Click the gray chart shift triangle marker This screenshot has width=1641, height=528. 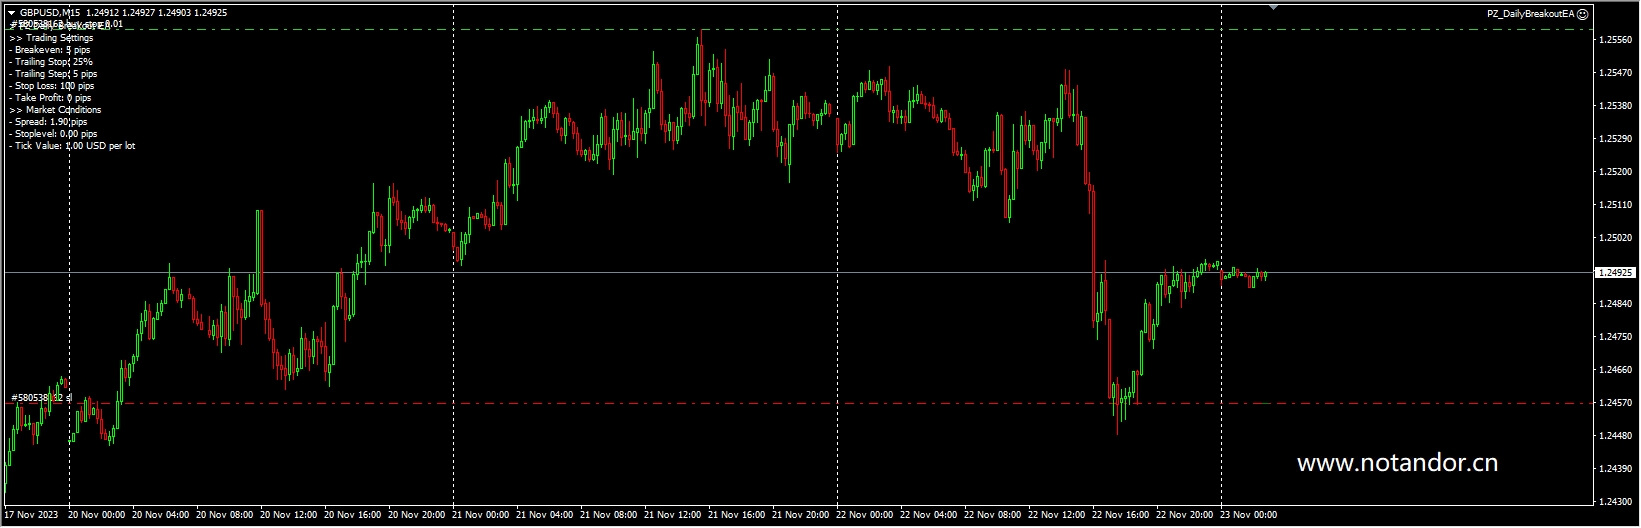point(1273,6)
